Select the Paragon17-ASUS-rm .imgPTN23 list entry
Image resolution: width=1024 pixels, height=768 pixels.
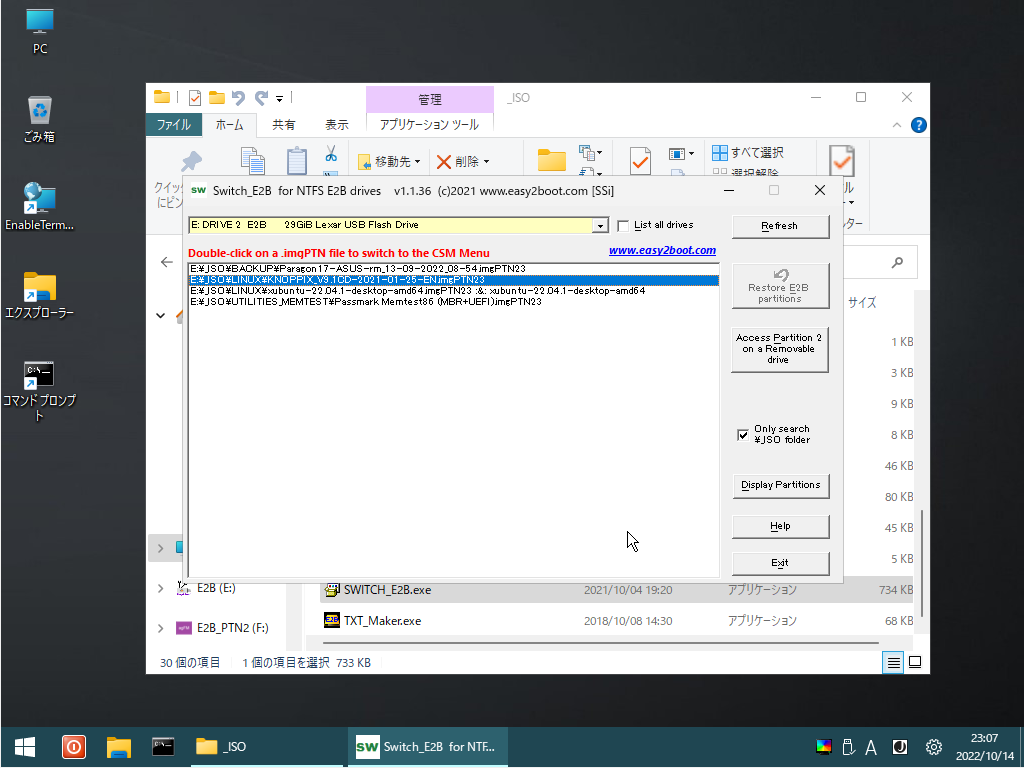pyautogui.click(x=454, y=269)
